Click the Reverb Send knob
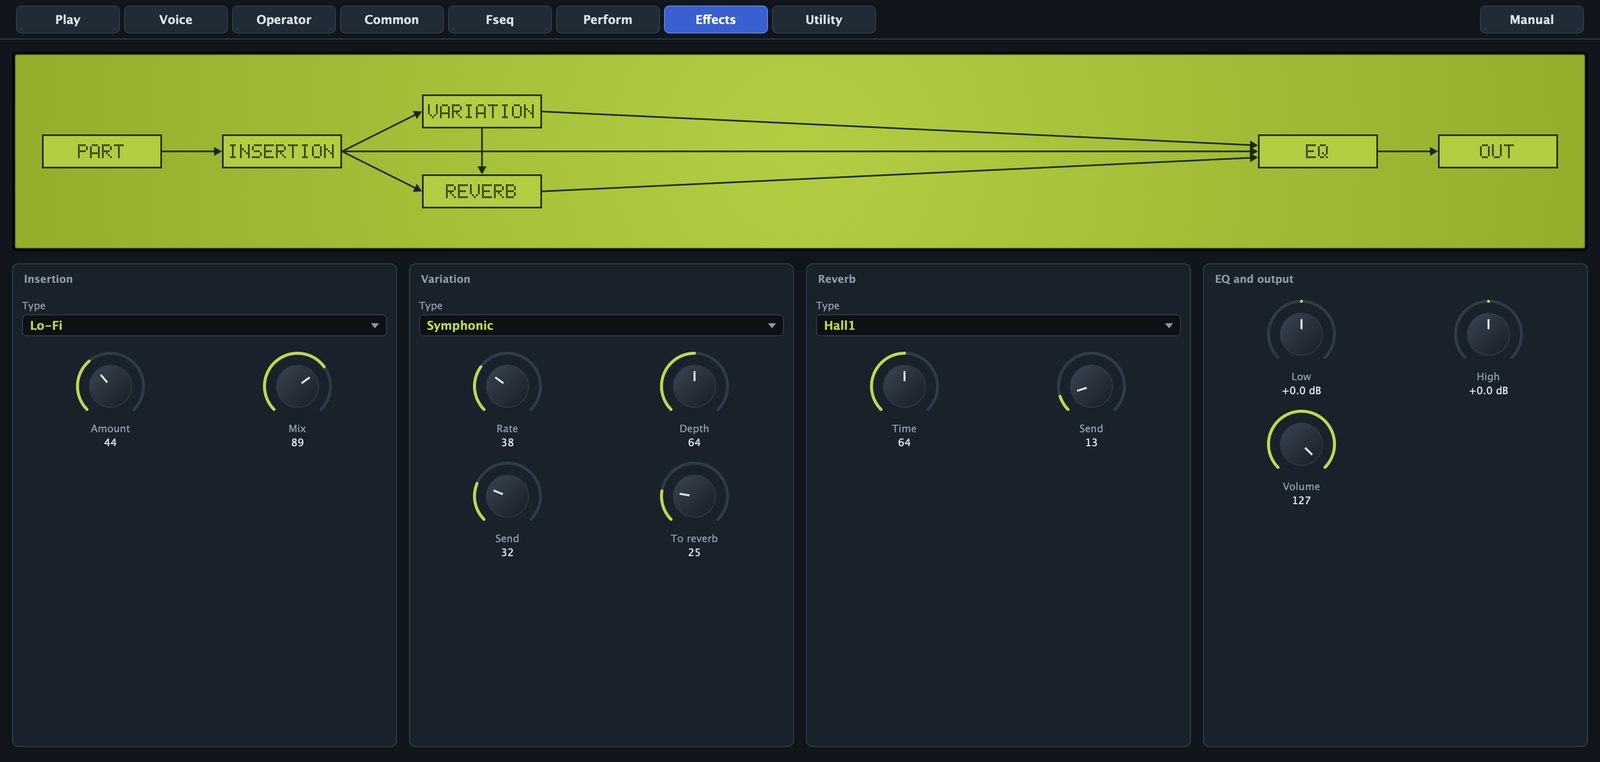The height and width of the screenshot is (762, 1600). 1091,386
